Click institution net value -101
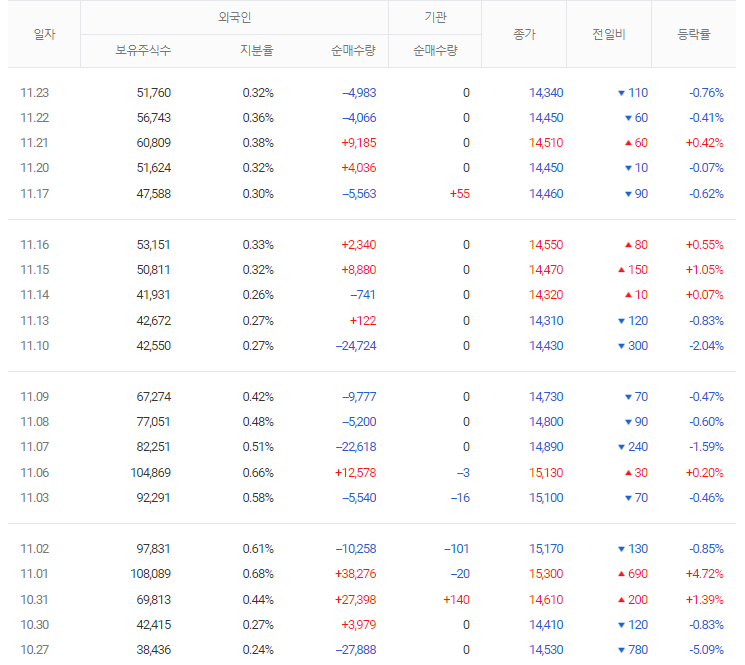The width and height of the screenshot is (745, 665). point(457,549)
